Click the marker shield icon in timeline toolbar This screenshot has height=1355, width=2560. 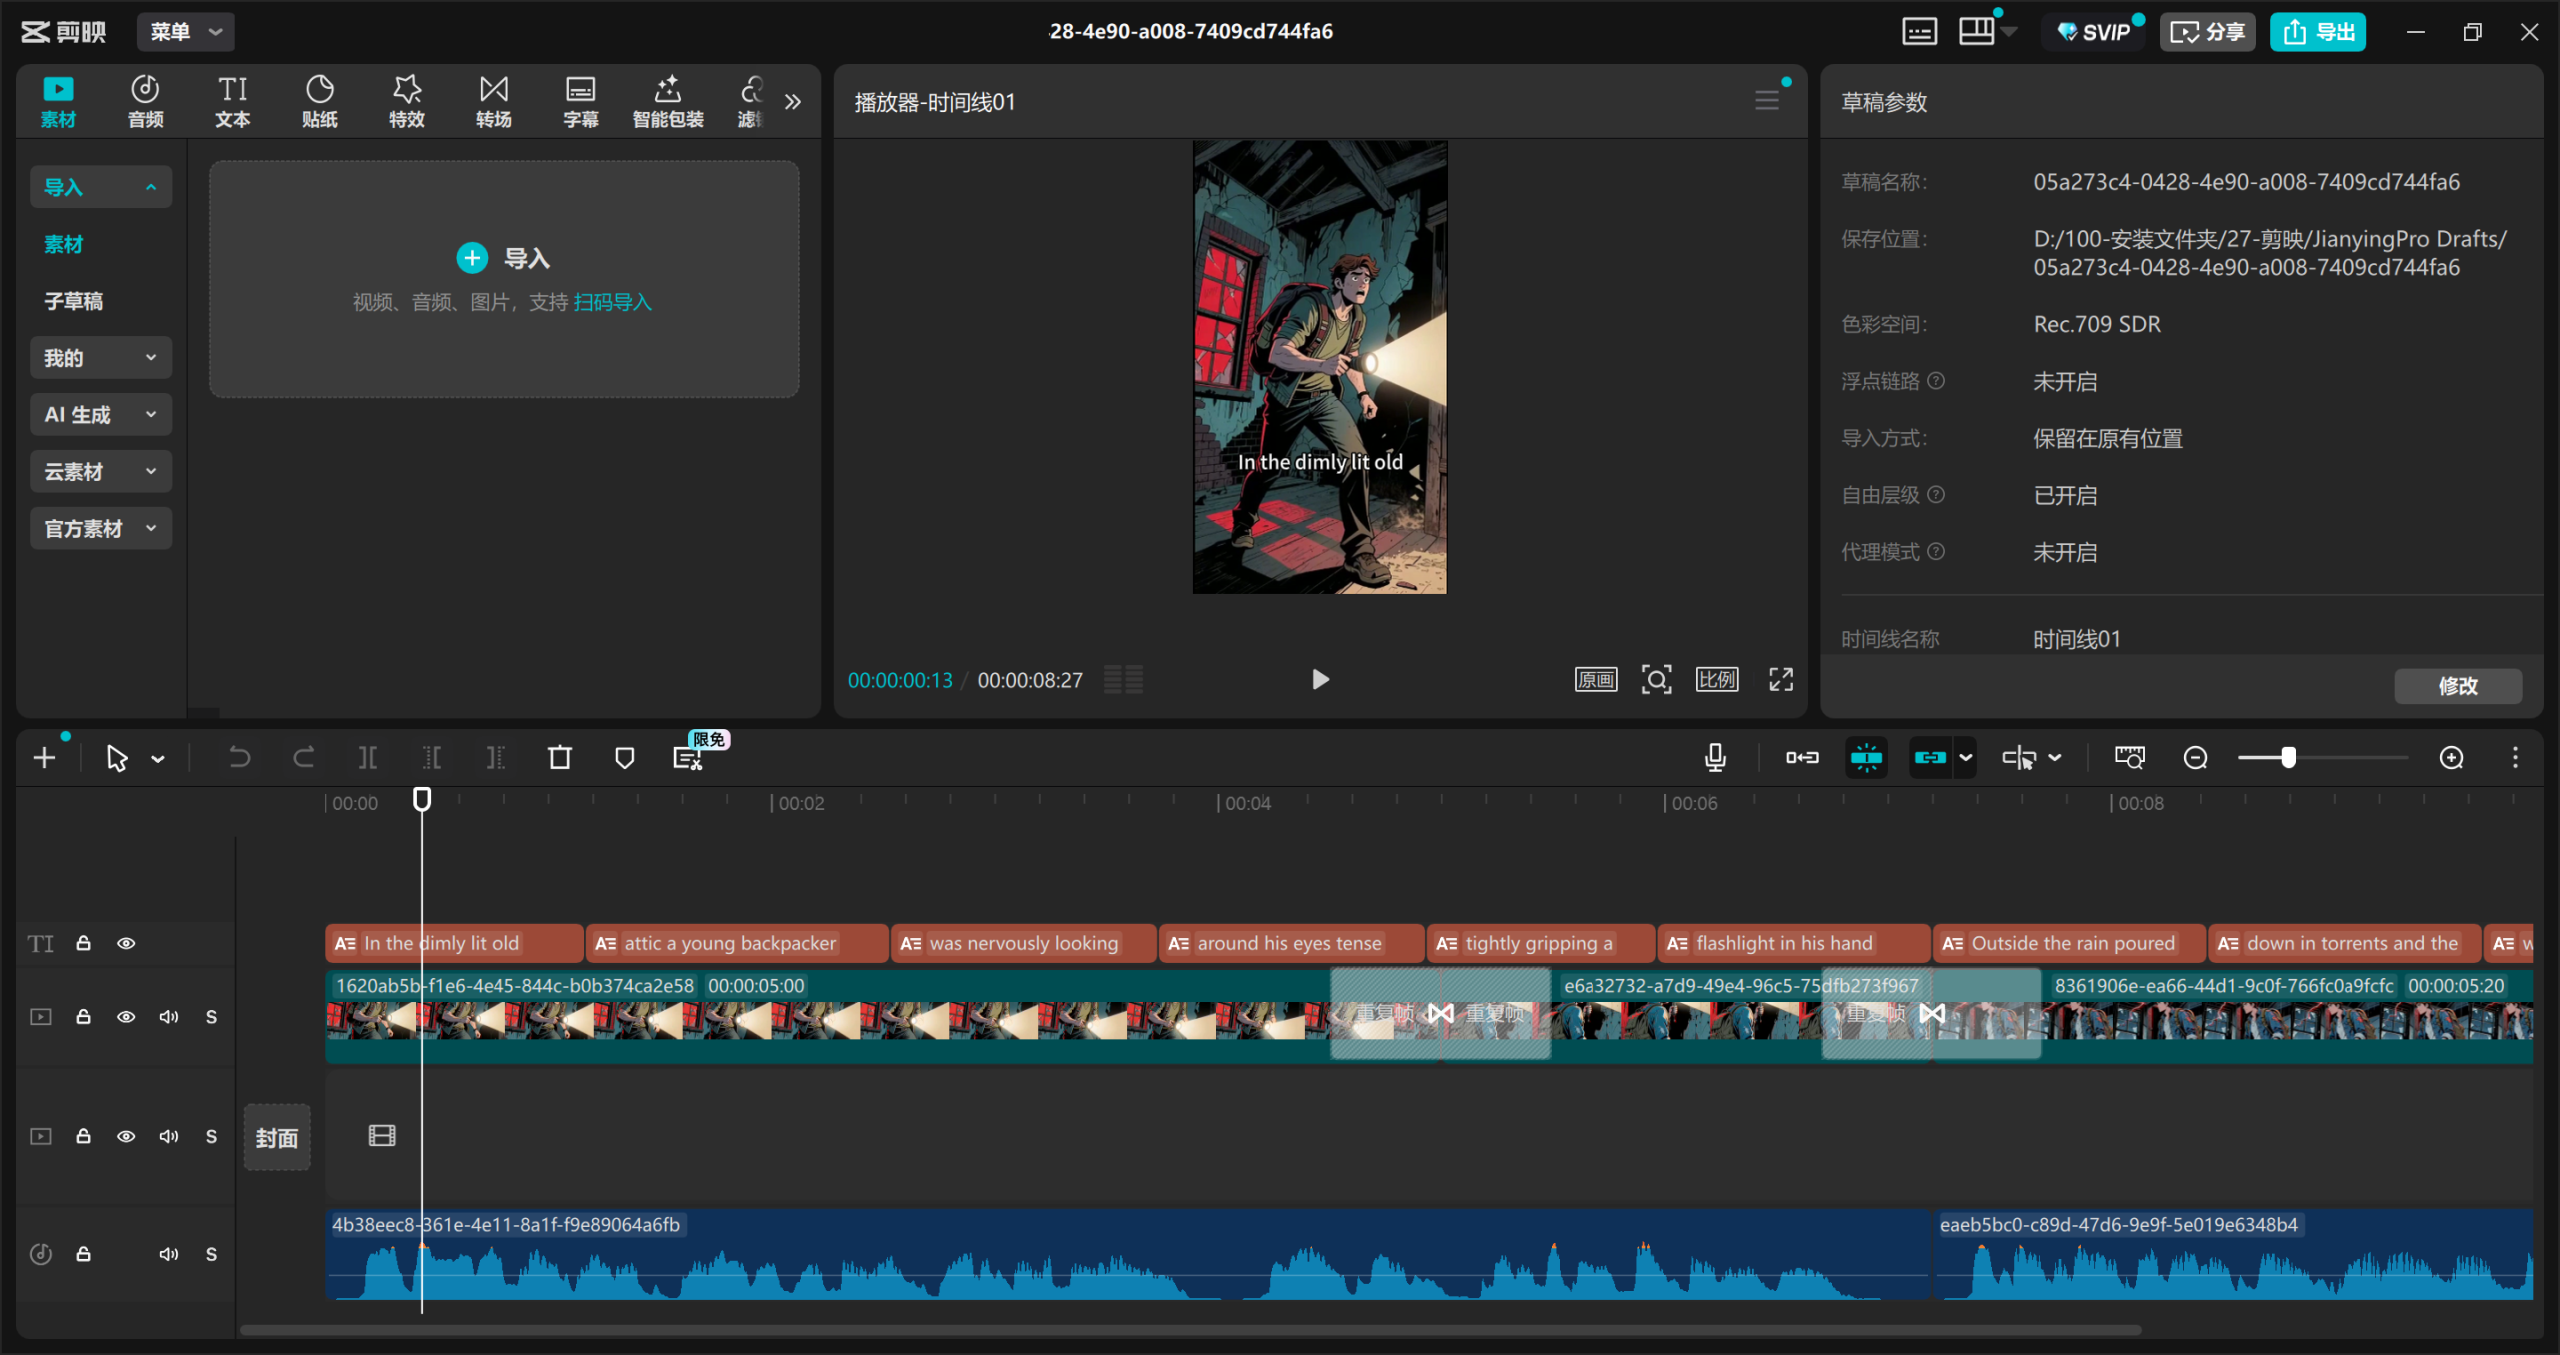pos(624,758)
